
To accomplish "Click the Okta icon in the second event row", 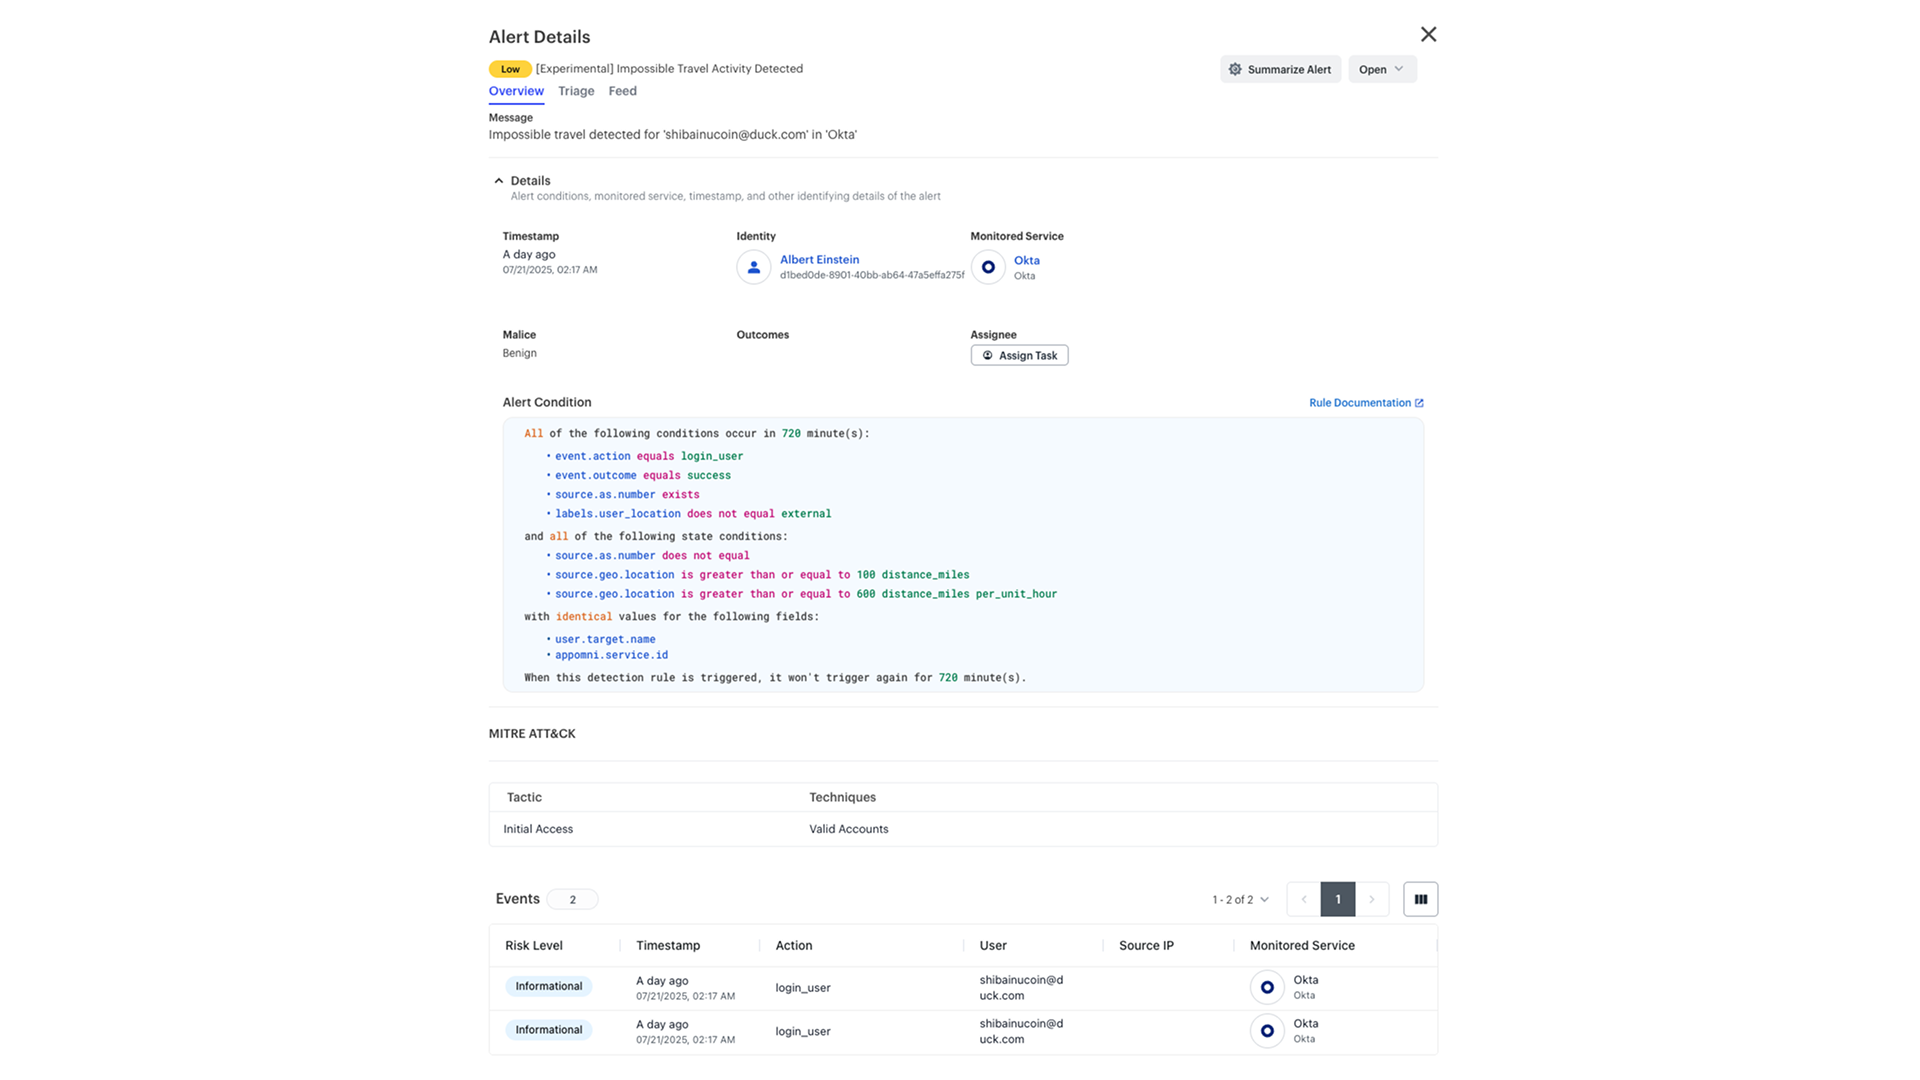I will (x=1267, y=1030).
